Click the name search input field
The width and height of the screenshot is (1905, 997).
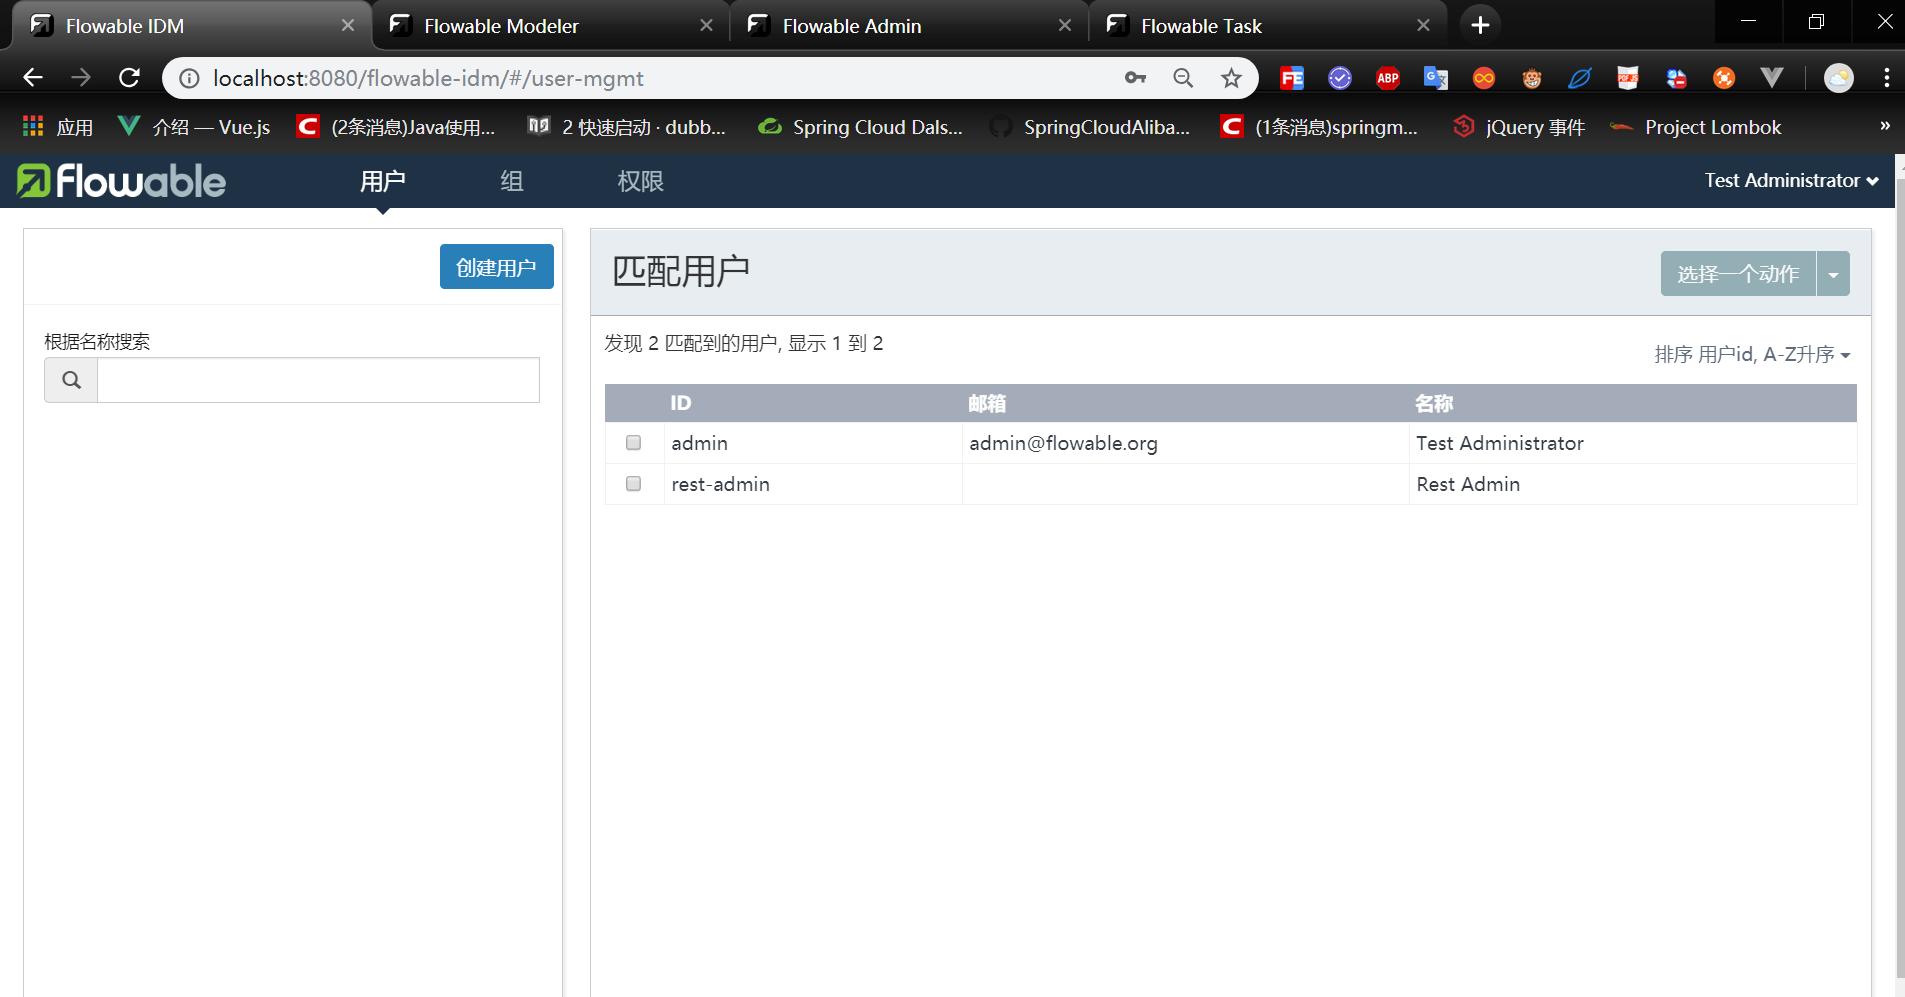318,380
